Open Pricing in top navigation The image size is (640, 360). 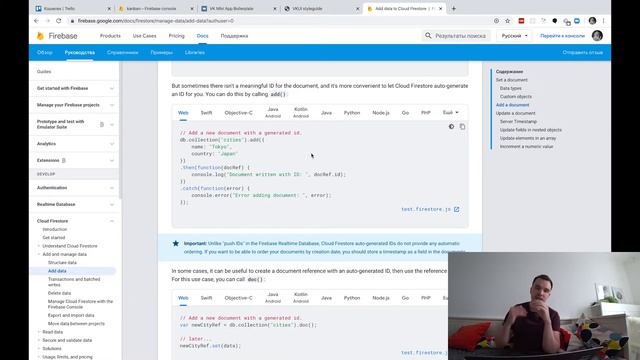point(176,36)
